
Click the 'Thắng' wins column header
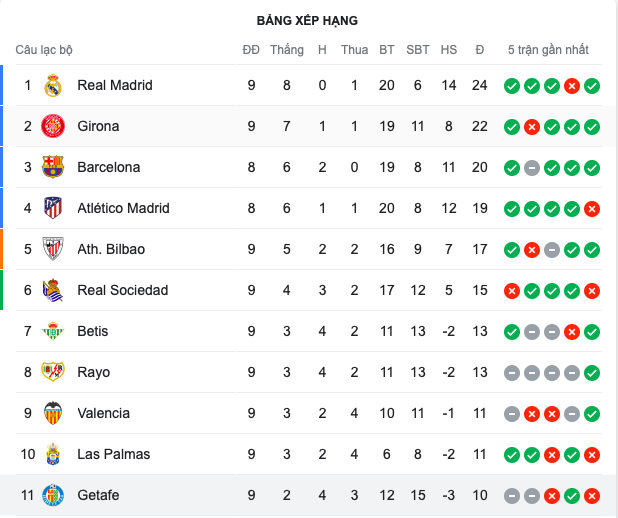click(x=286, y=50)
